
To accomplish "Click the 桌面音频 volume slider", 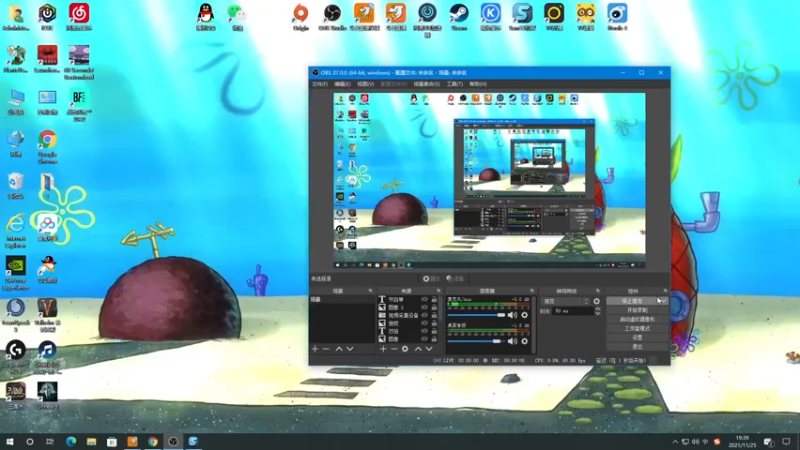I will point(476,341).
